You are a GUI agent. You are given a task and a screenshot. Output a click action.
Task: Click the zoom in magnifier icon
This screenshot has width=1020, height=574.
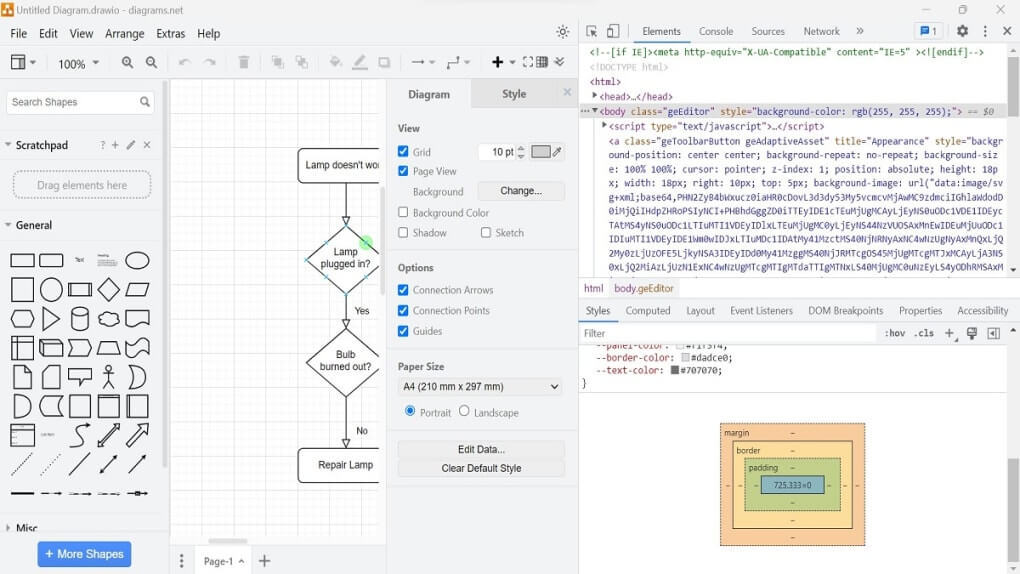[x=127, y=63]
